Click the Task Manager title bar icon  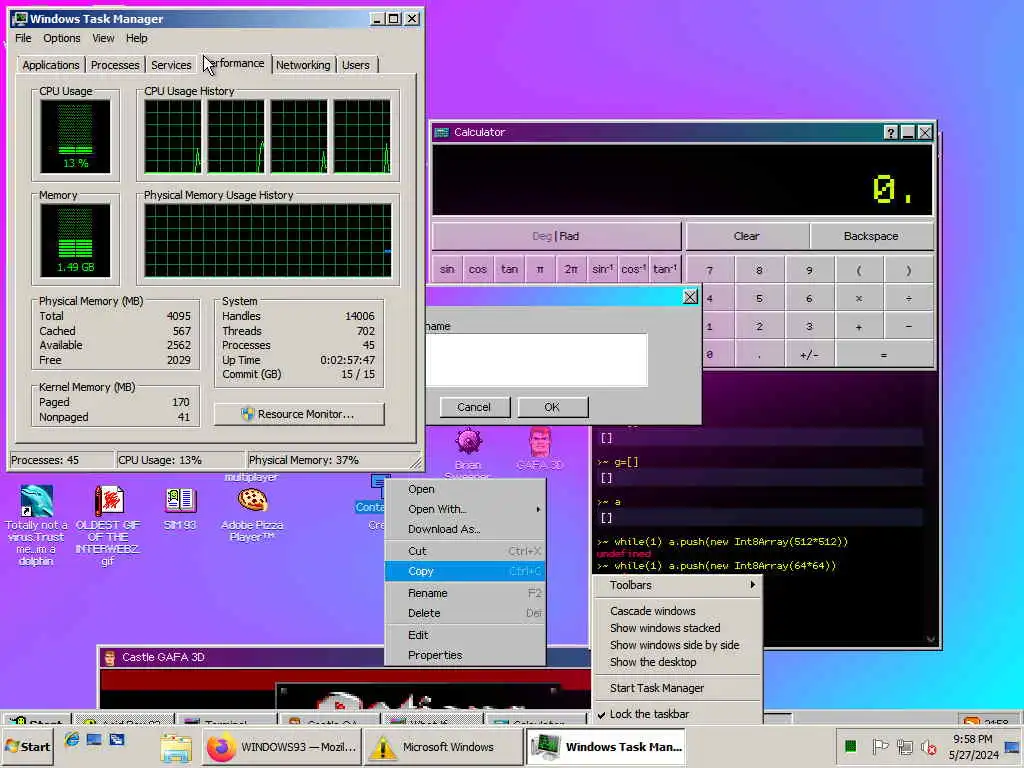pos(20,19)
